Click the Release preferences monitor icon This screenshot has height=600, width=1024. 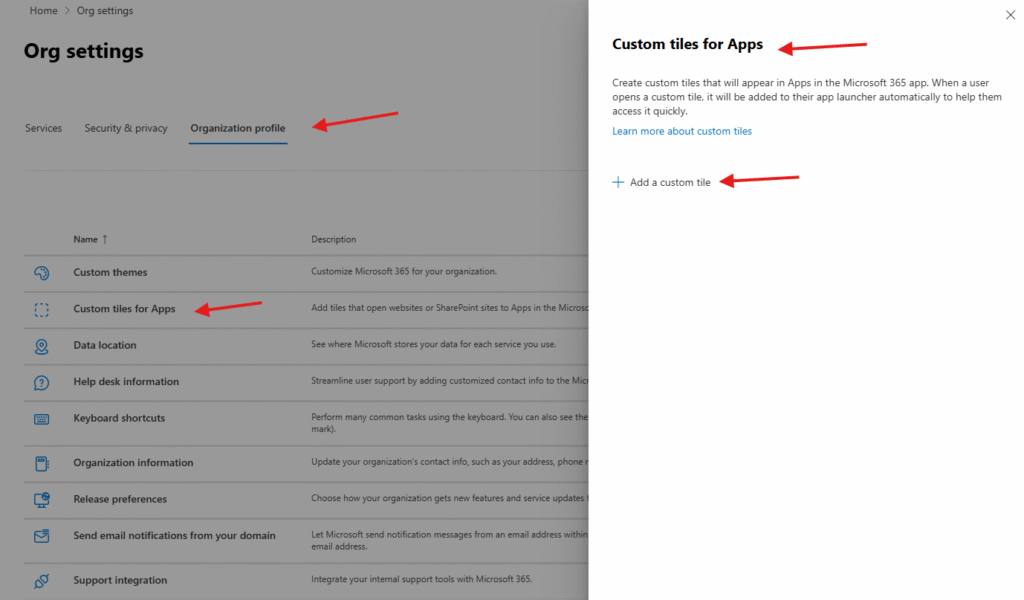tap(42, 500)
